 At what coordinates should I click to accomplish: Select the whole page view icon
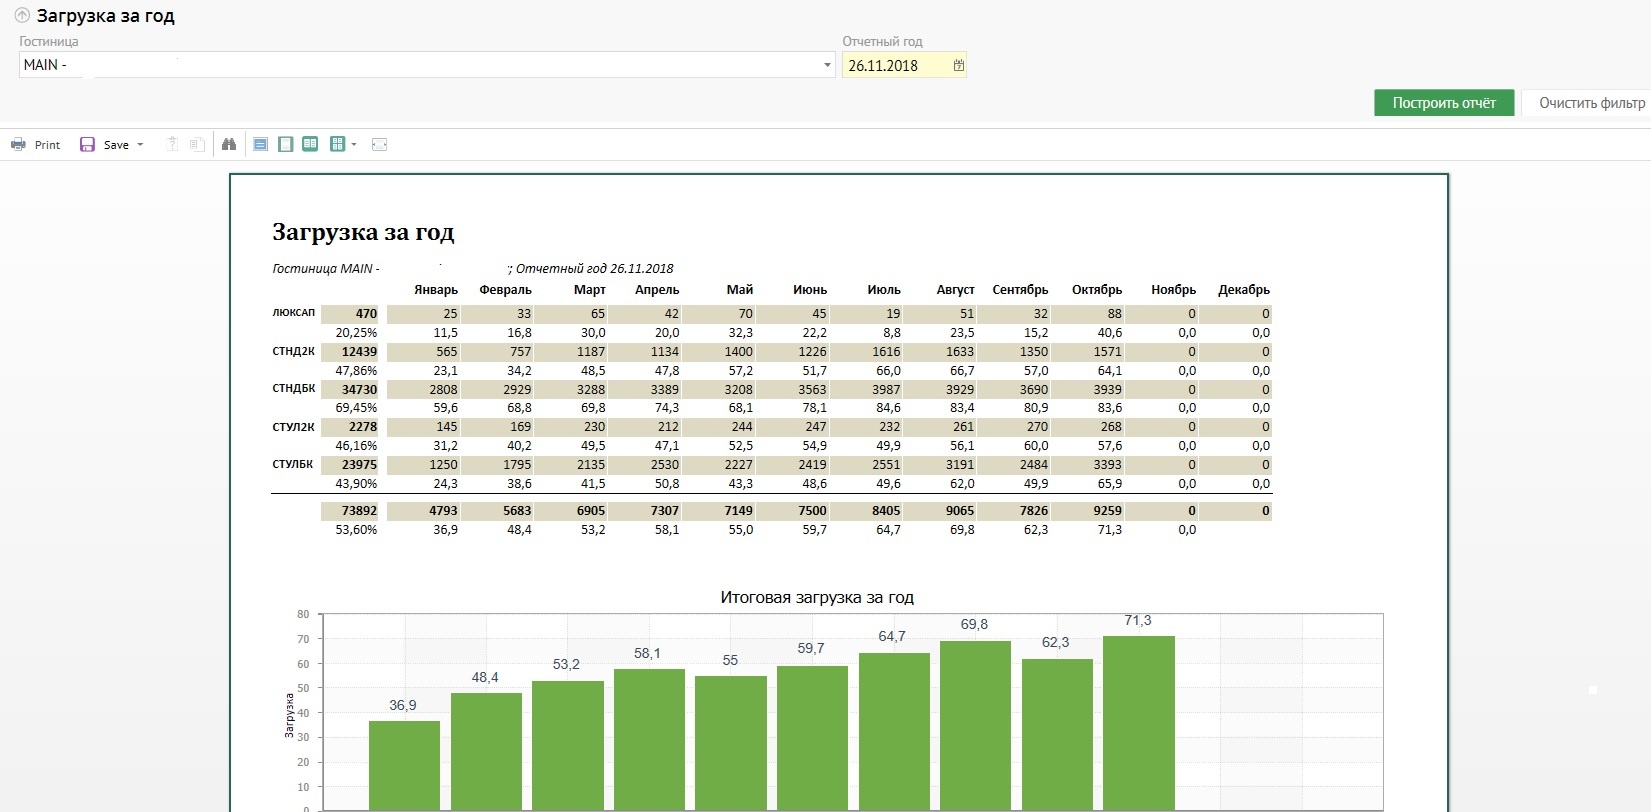click(x=285, y=145)
